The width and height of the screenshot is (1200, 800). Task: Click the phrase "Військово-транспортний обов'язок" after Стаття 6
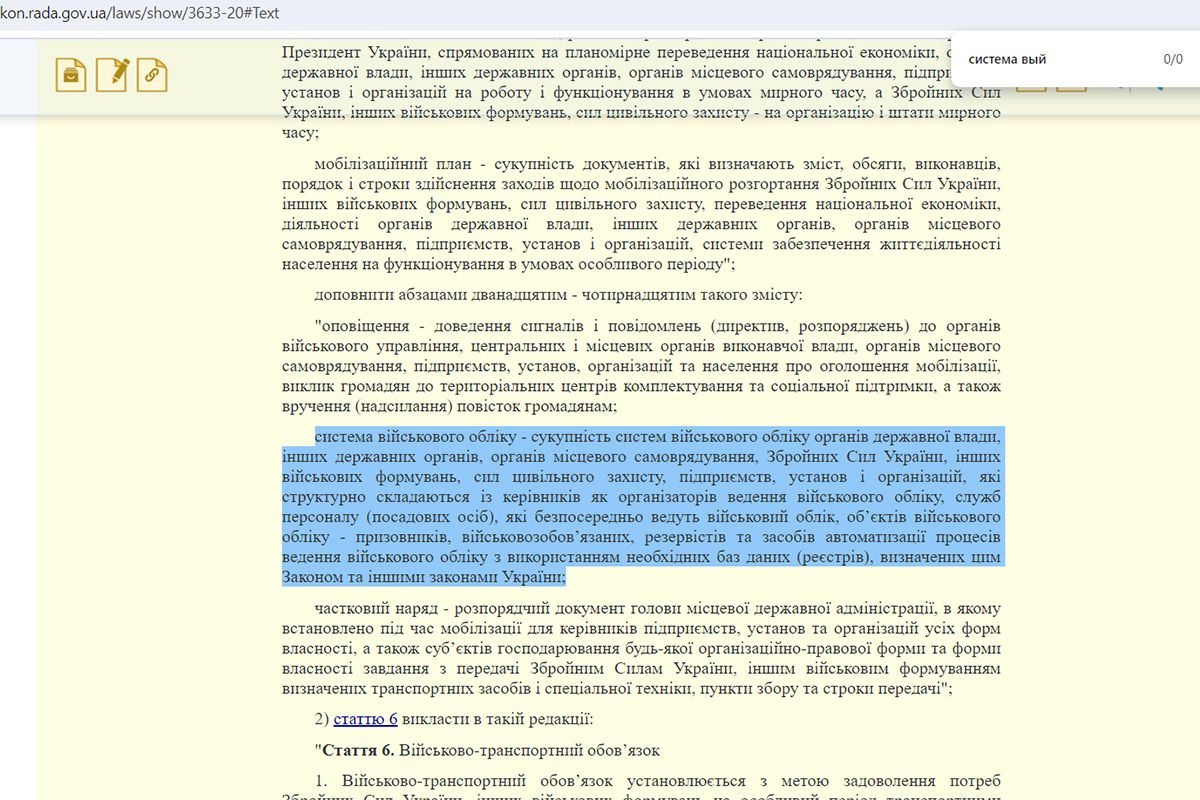click(529, 750)
